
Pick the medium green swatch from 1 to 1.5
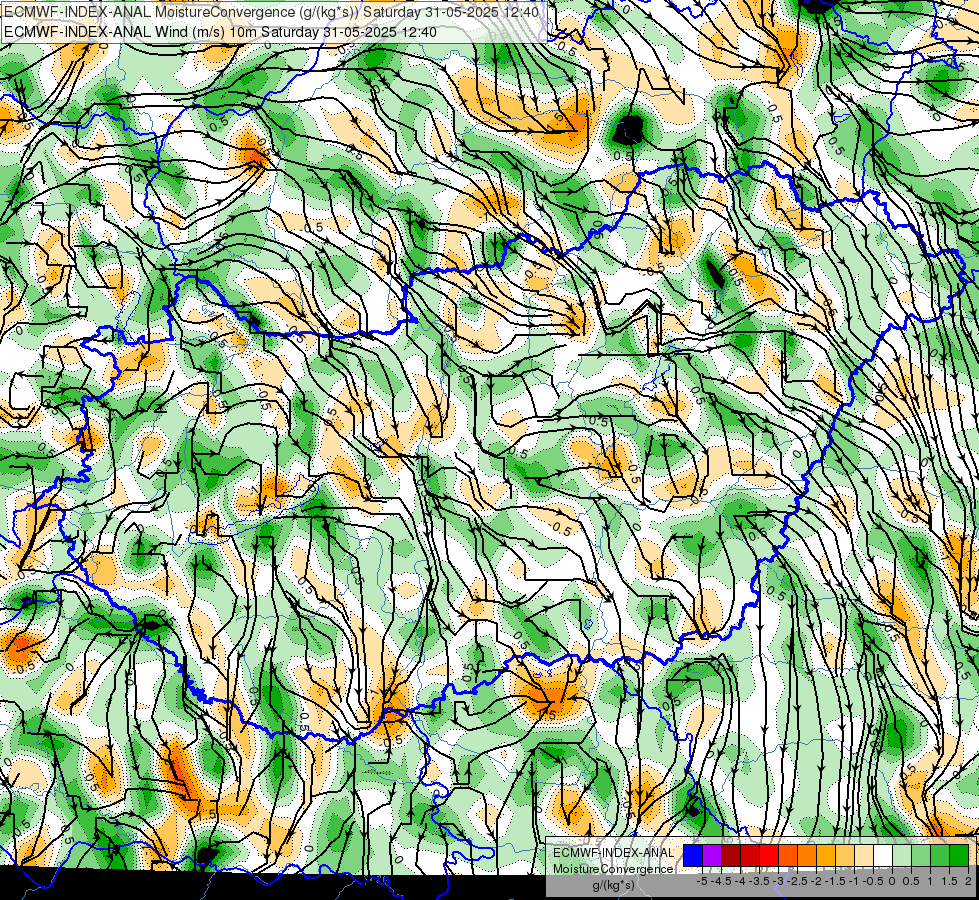pyautogui.click(x=940, y=856)
